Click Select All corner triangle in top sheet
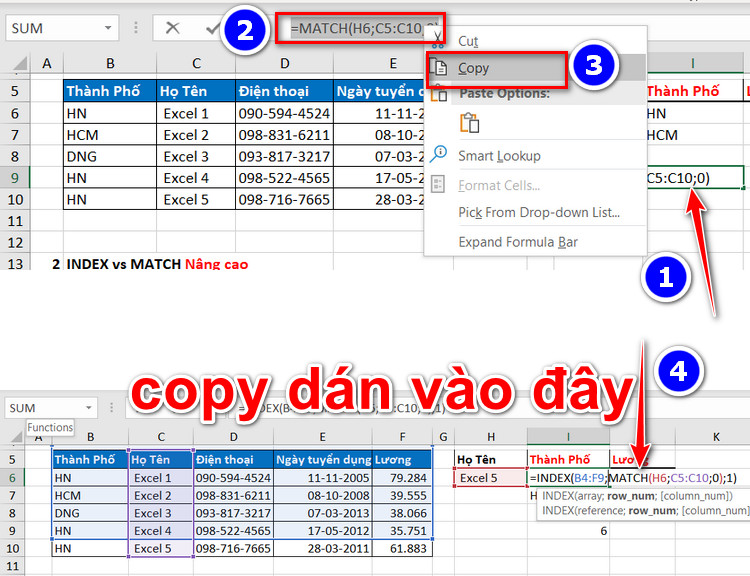Image resolution: width=750 pixels, height=576 pixels. (20, 64)
